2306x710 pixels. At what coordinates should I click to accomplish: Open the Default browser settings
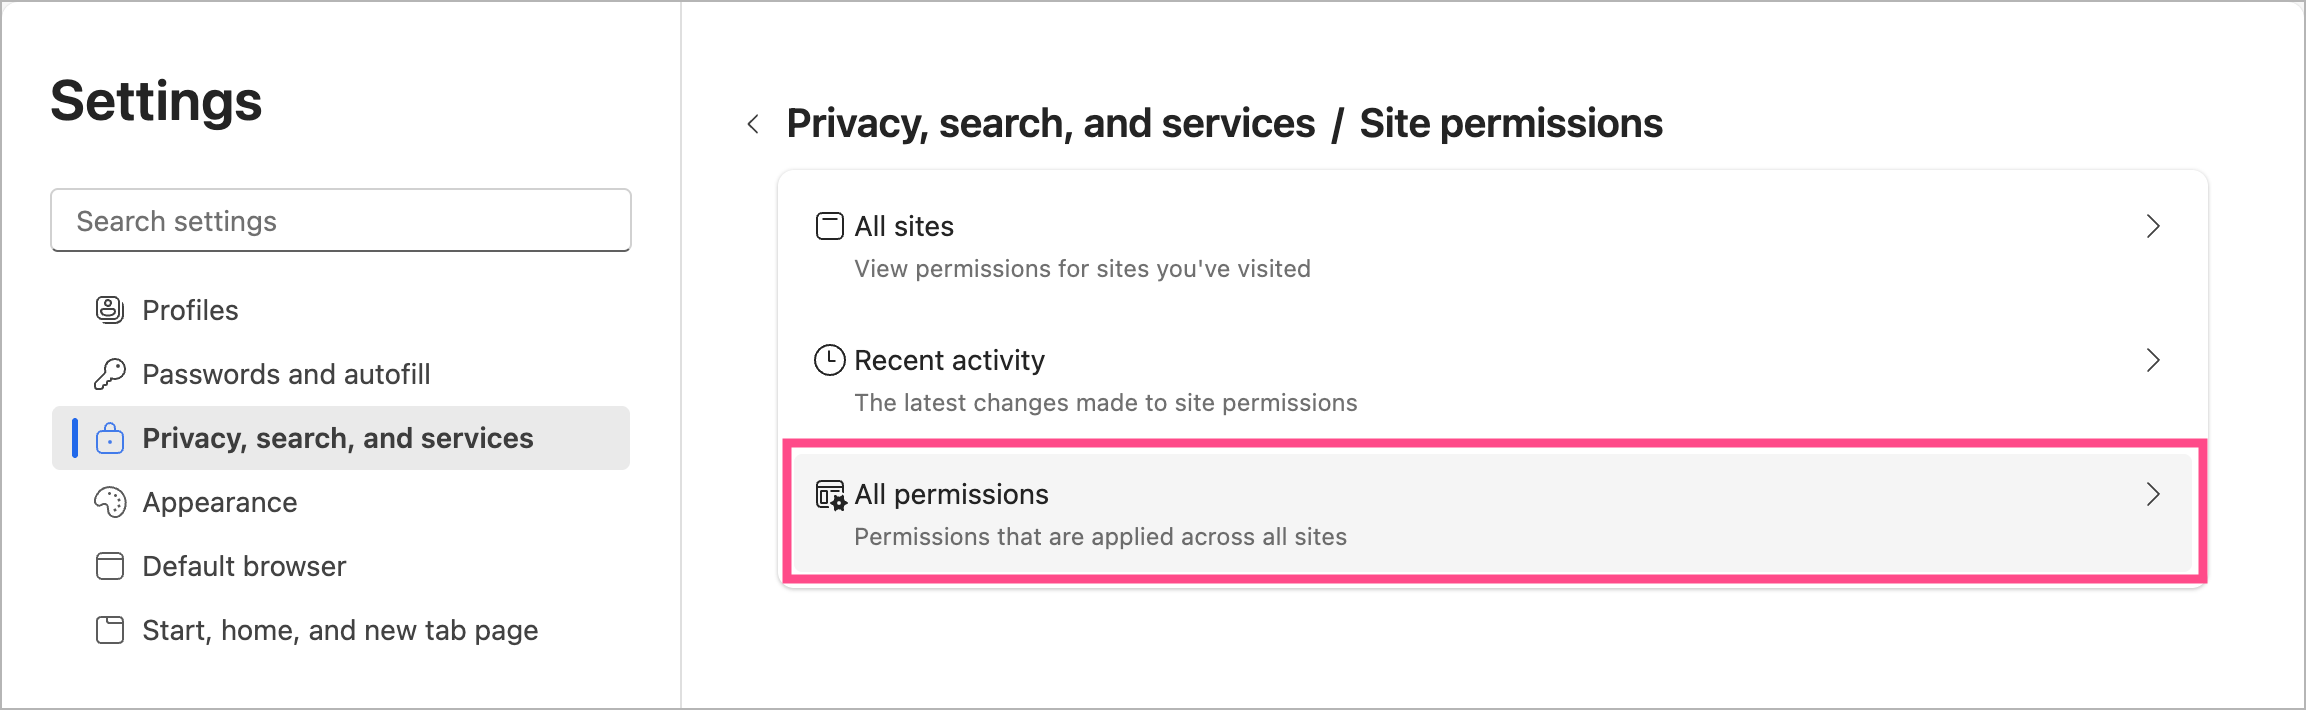[244, 566]
